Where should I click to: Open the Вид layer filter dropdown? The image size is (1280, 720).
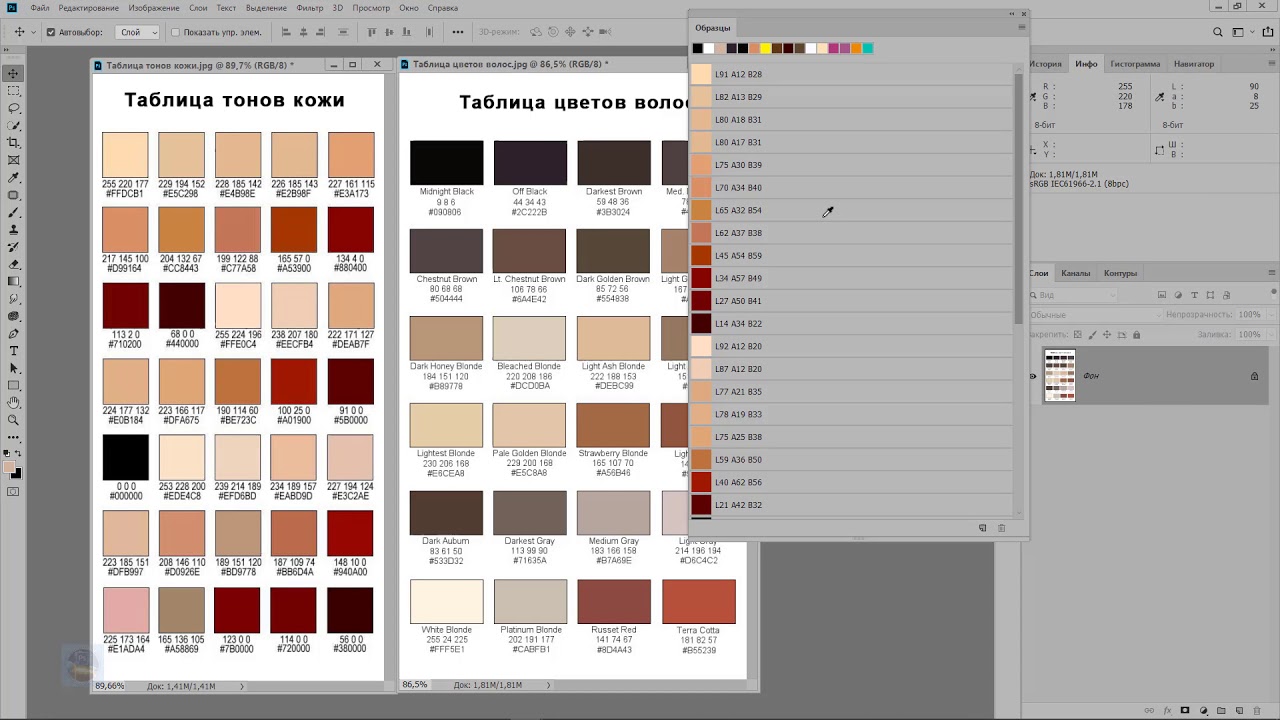tap(1073, 295)
